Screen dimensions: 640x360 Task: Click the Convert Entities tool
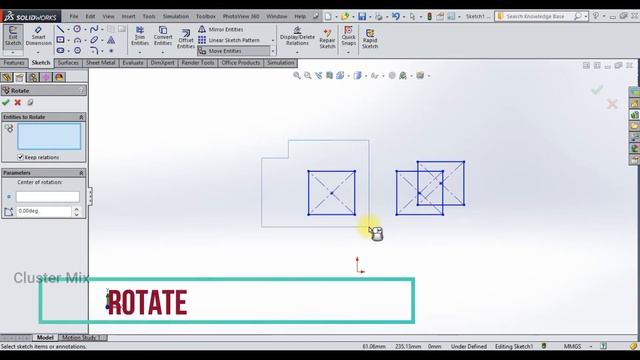point(162,36)
